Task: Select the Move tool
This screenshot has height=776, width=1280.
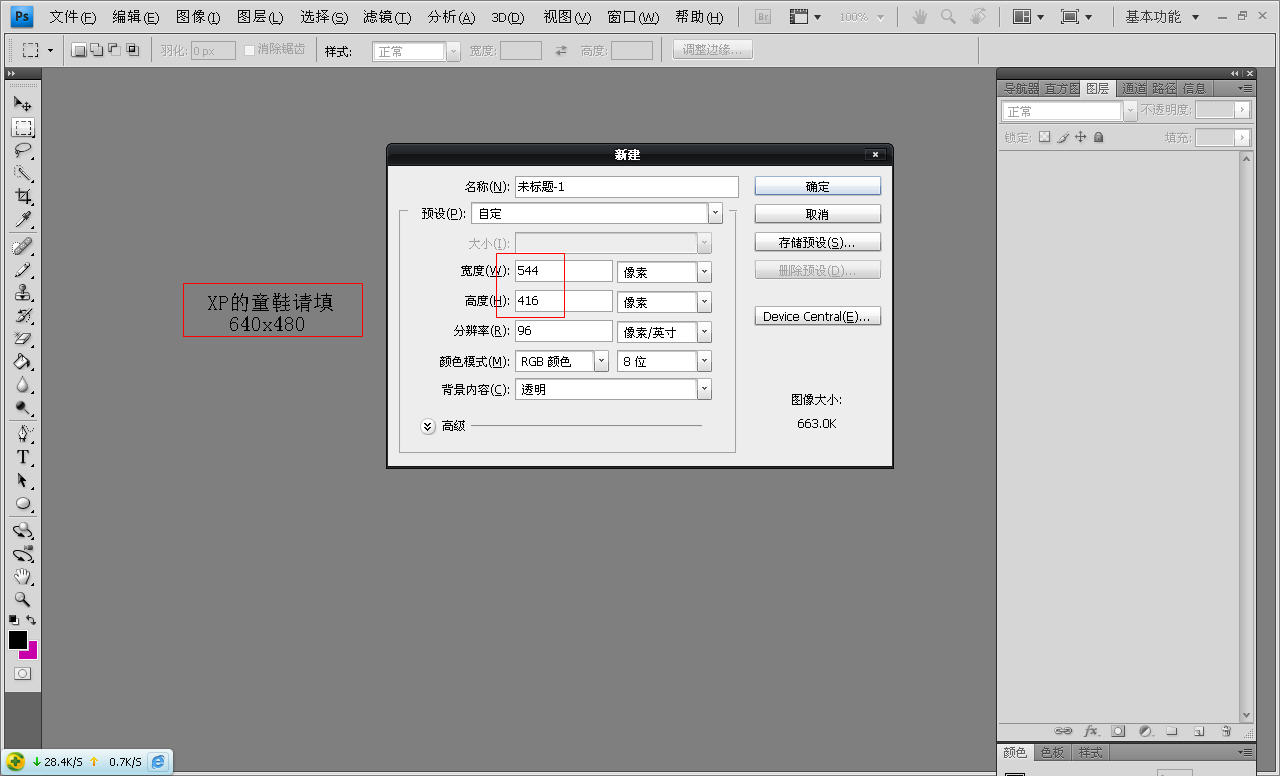Action: click(23, 103)
